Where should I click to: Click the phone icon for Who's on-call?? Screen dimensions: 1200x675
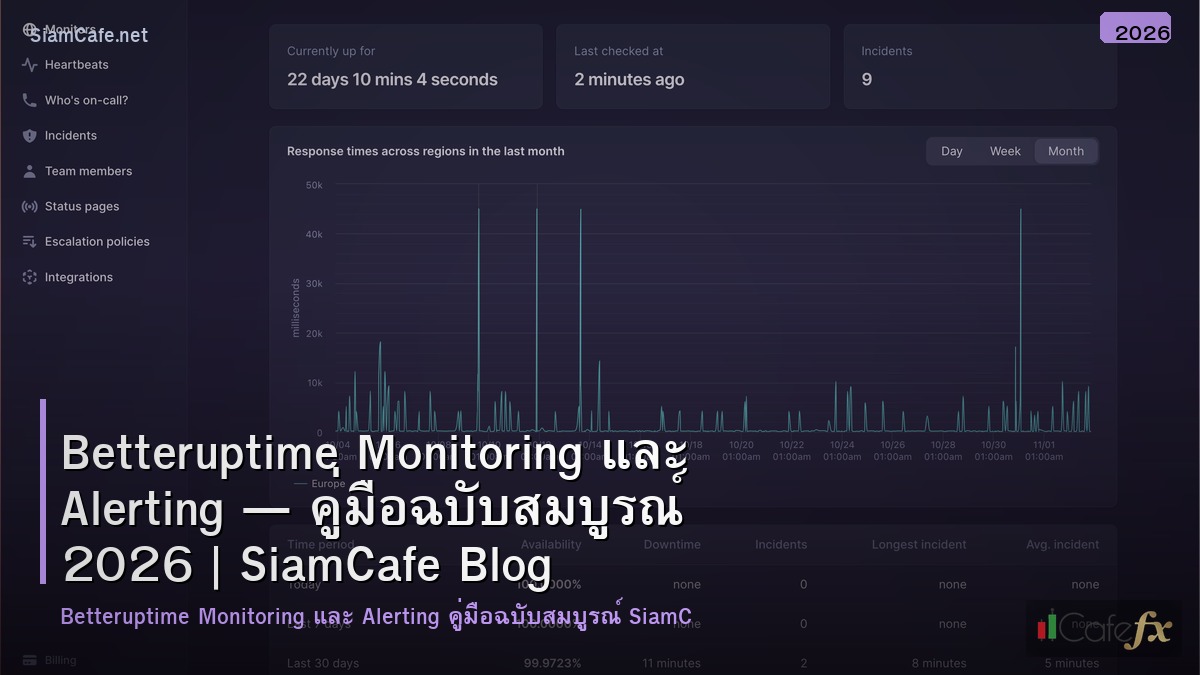point(28,100)
